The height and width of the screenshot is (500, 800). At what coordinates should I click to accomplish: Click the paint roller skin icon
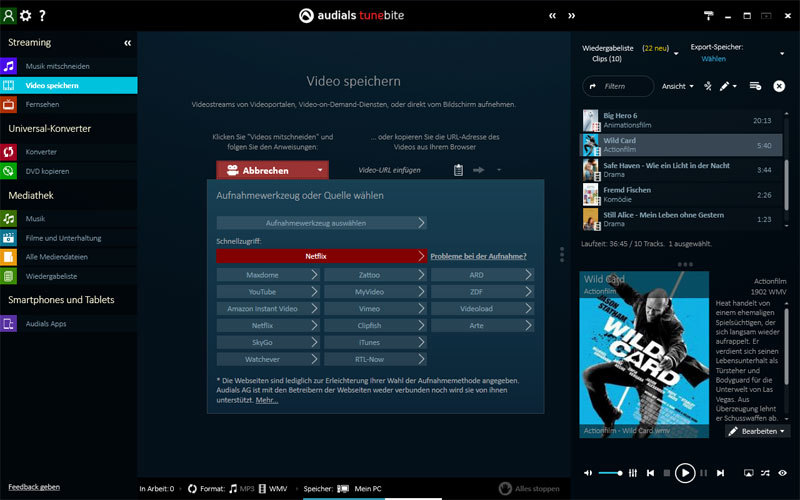tap(708, 15)
